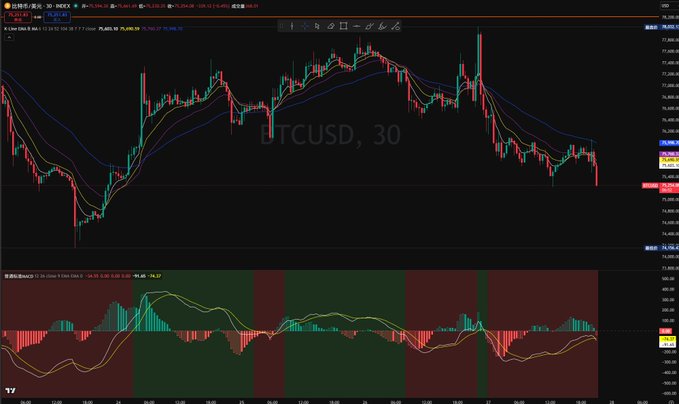
Task: Select the rectangle shape tool
Action: tap(343, 26)
